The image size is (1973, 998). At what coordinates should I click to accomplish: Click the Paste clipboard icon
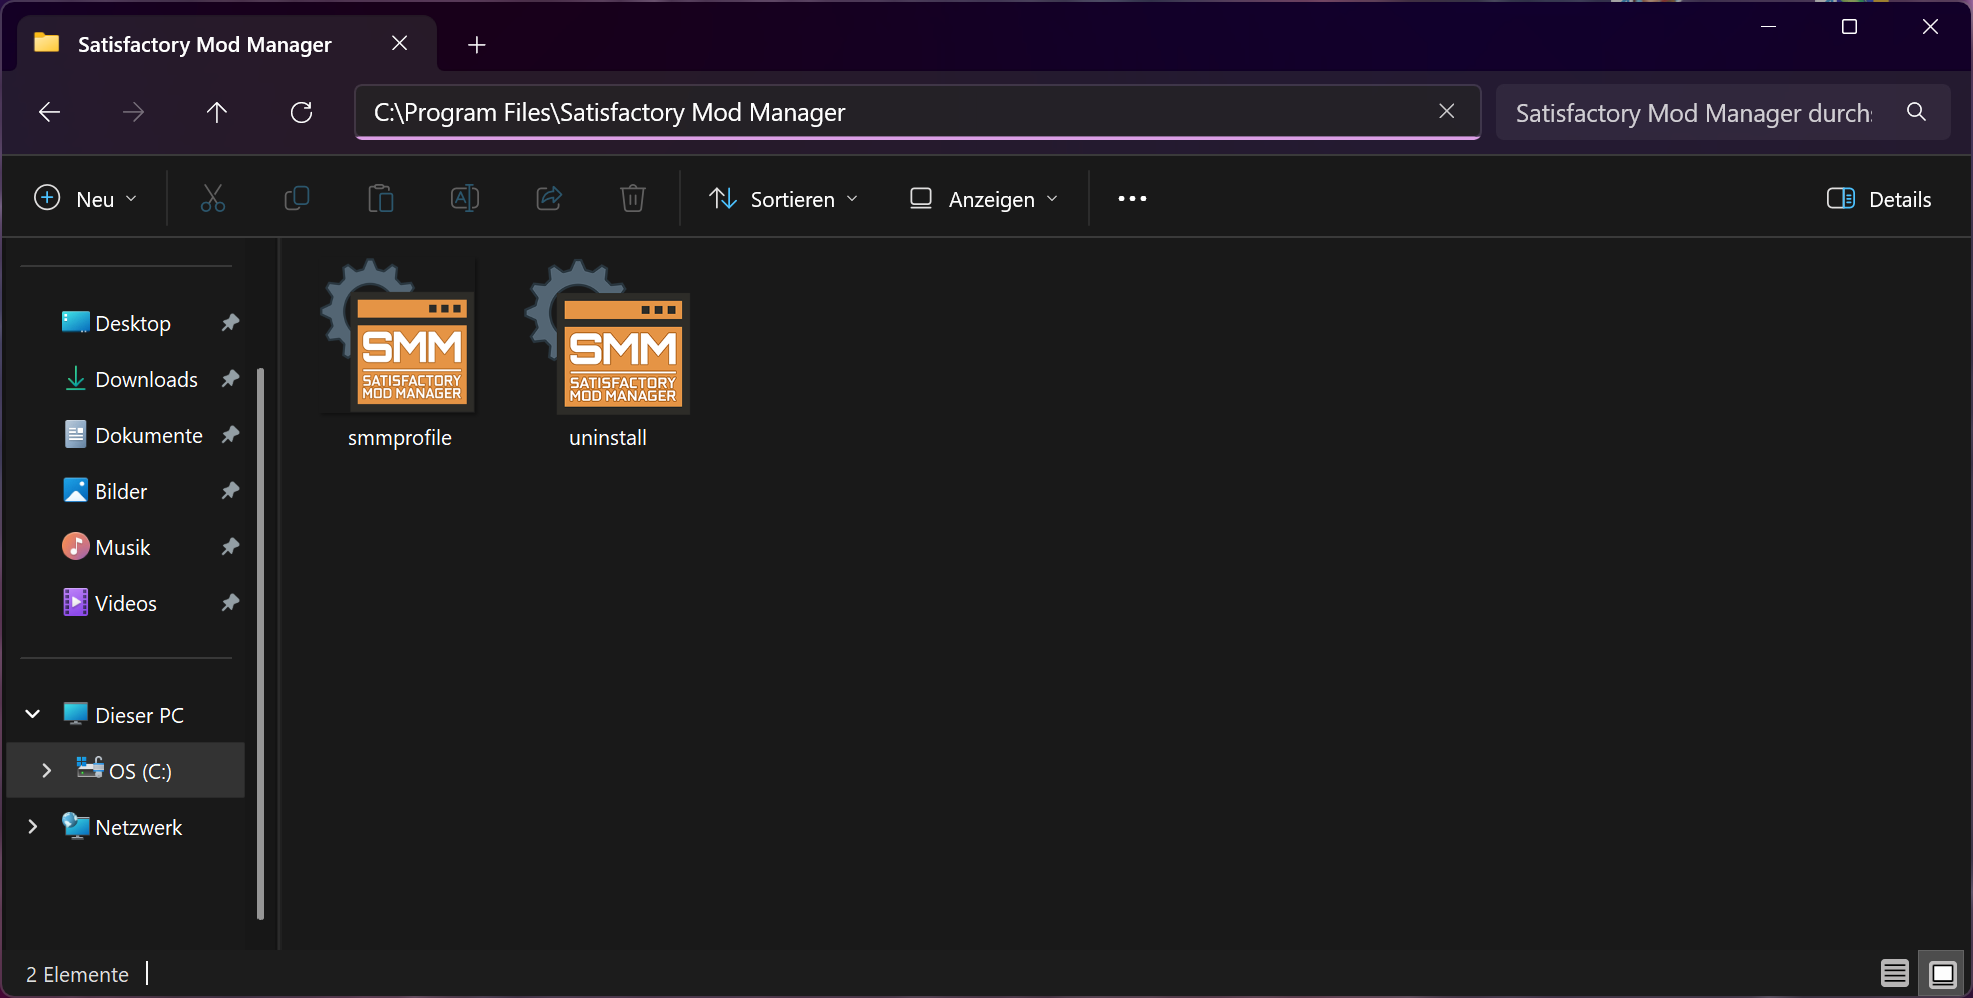(x=381, y=199)
